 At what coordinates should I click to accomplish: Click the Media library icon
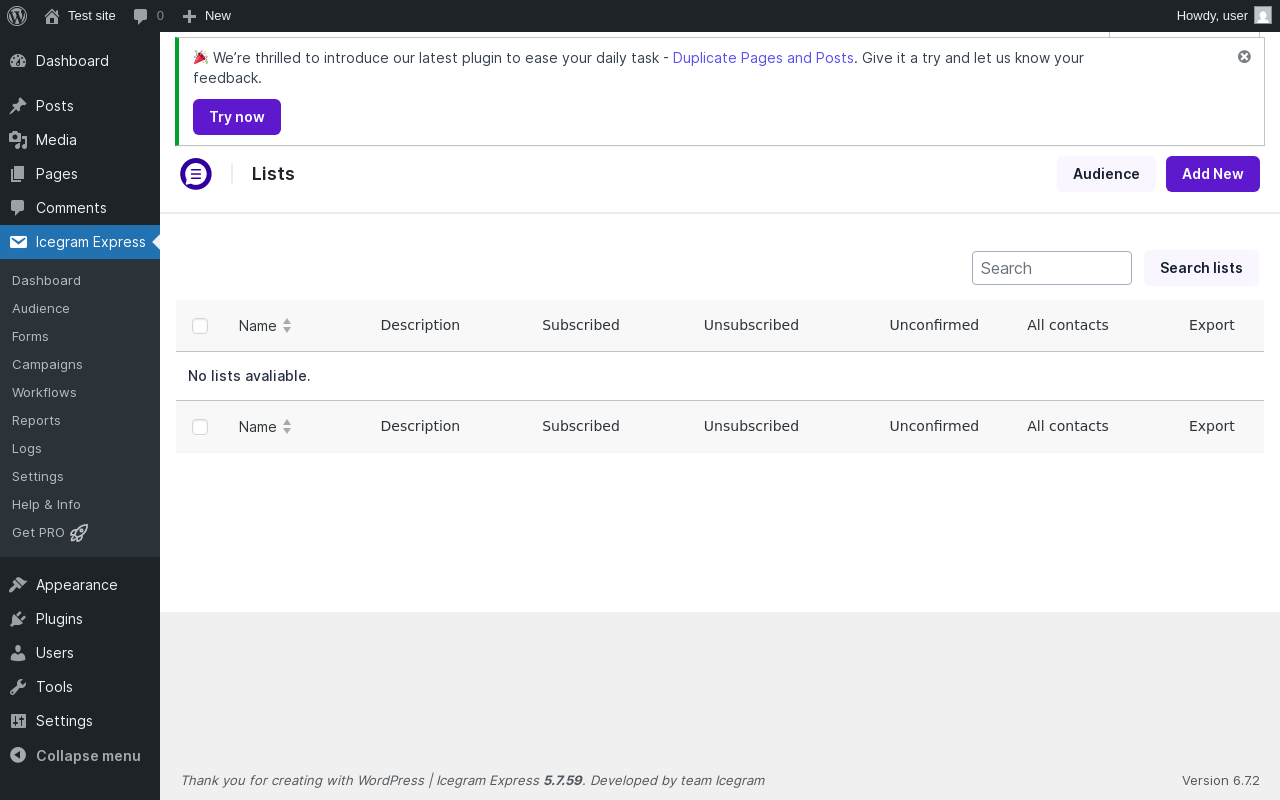(18, 140)
